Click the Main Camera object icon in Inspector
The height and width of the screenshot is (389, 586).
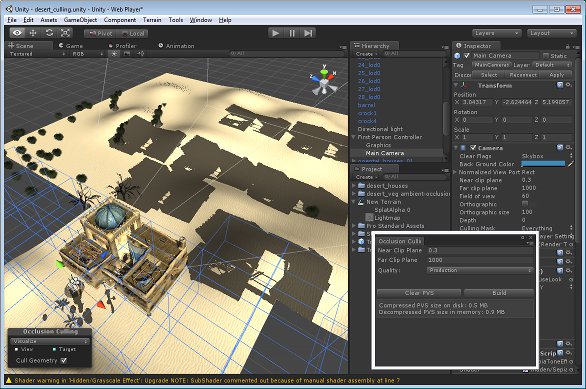457,56
